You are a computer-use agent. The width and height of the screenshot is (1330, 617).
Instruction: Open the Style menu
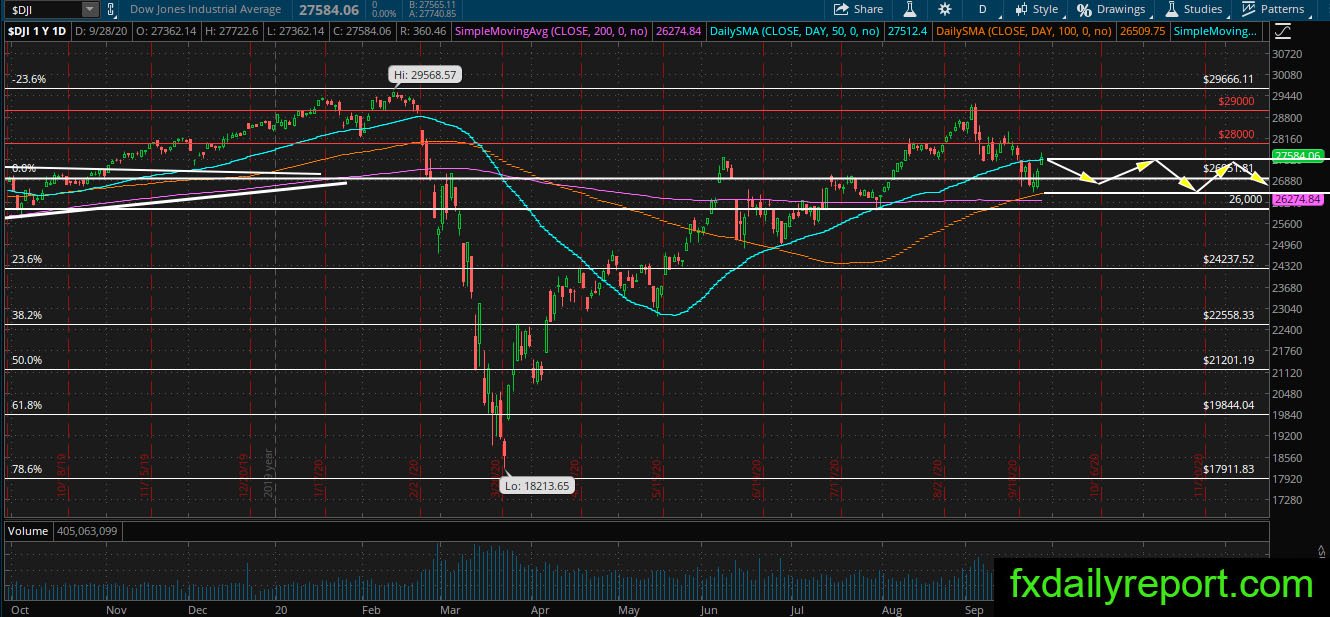[x=1036, y=9]
